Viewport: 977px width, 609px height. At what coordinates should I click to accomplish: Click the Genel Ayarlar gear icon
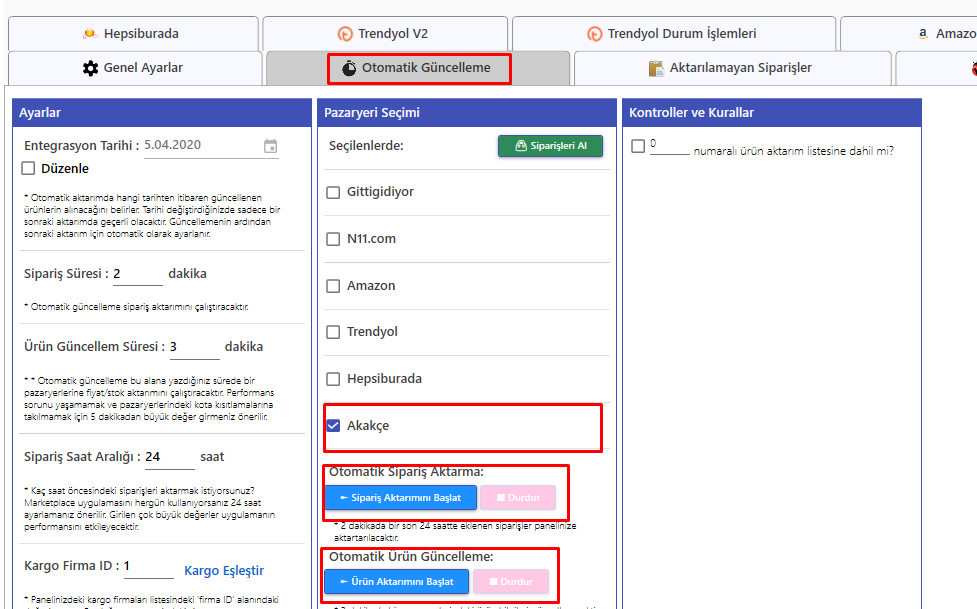point(90,68)
